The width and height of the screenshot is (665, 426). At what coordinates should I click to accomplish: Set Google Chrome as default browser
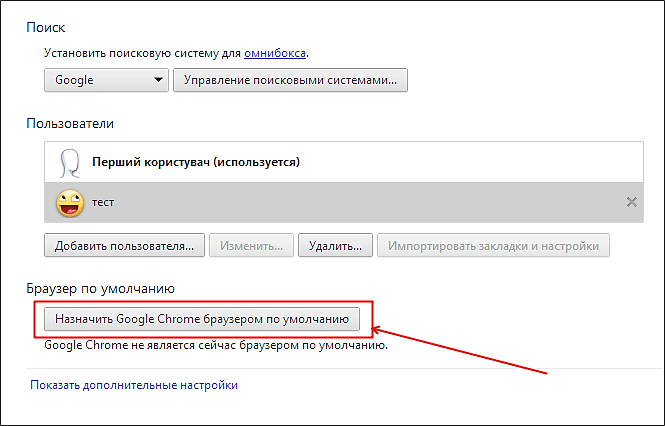coord(202,319)
